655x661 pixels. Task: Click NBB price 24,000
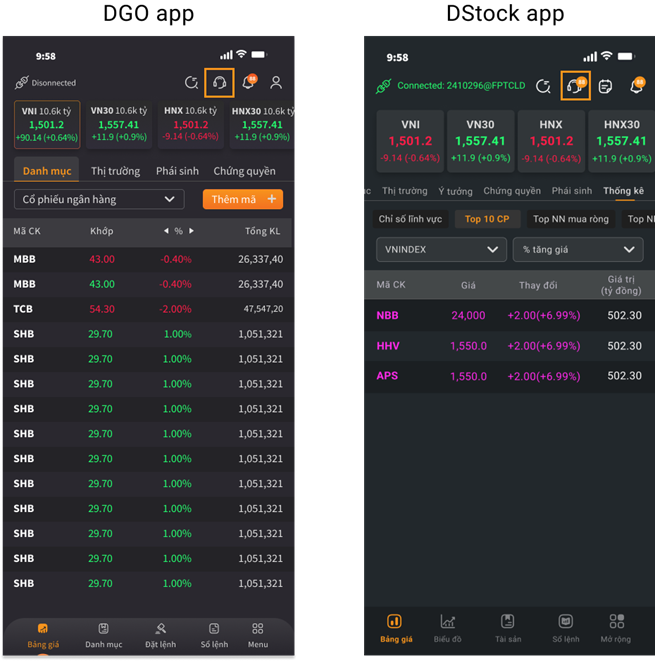coord(468,315)
